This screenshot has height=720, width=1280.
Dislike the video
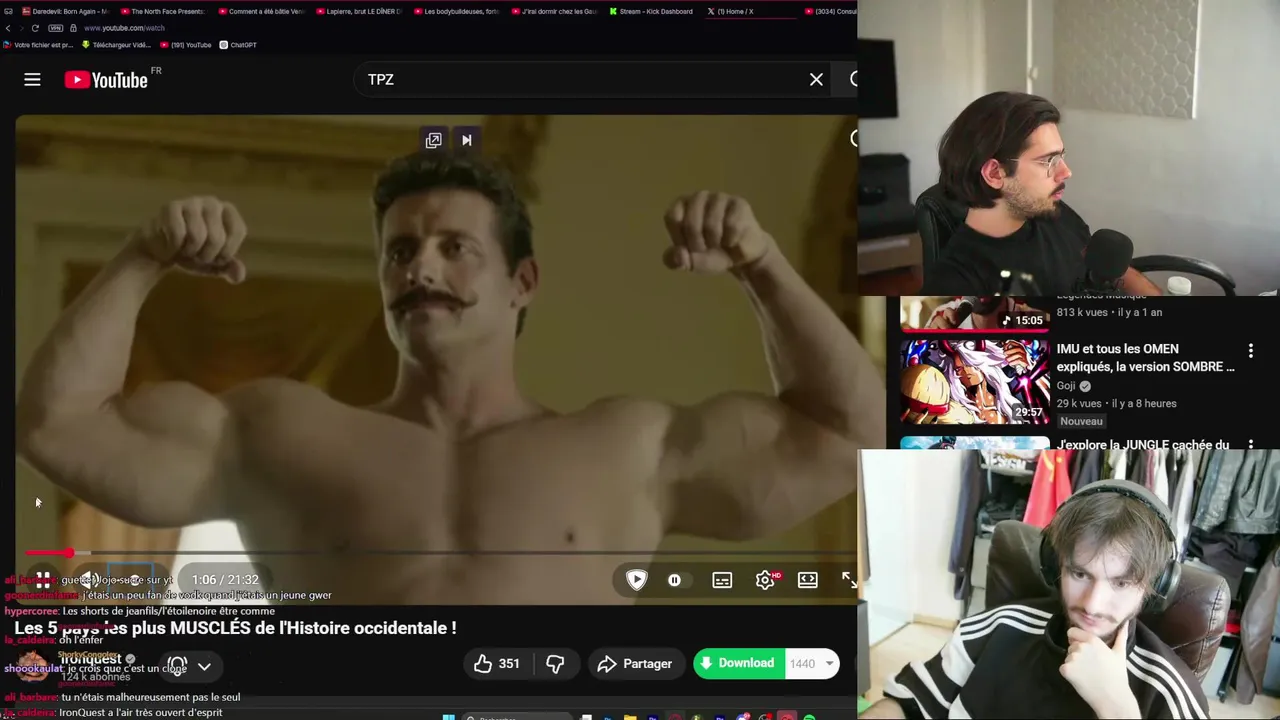coord(555,664)
